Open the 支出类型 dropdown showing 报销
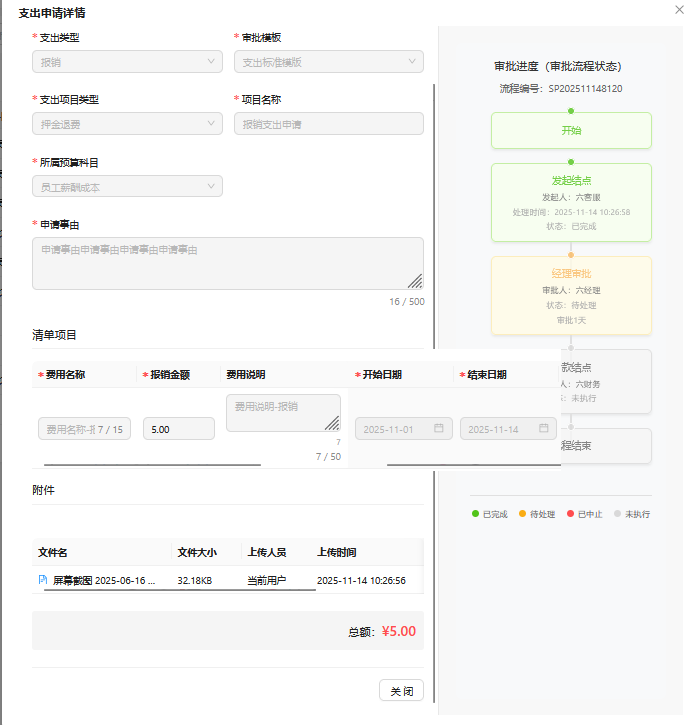The width and height of the screenshot is (686, 725). [127, 61]
